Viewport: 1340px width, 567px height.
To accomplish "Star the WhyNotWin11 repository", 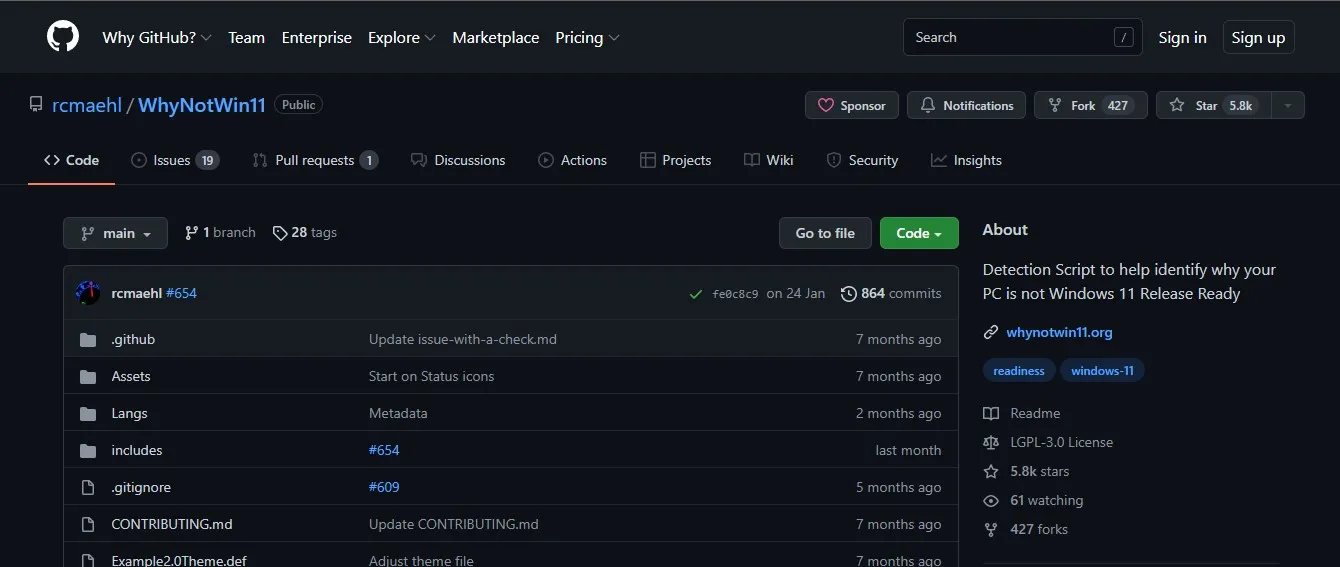I will point(1212,105).
